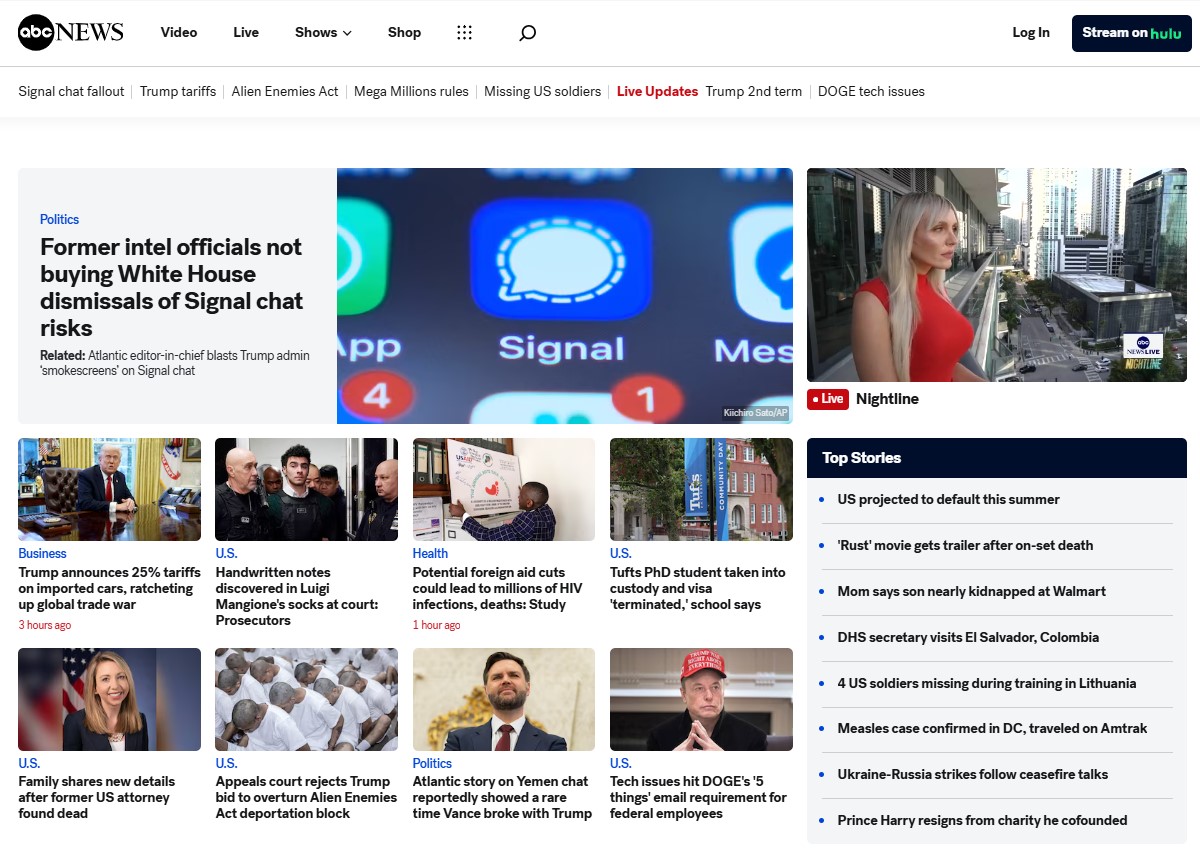1200x858 pixels.
Task: Open Measles case confirmed in DC story
Action: click(992, 728)
